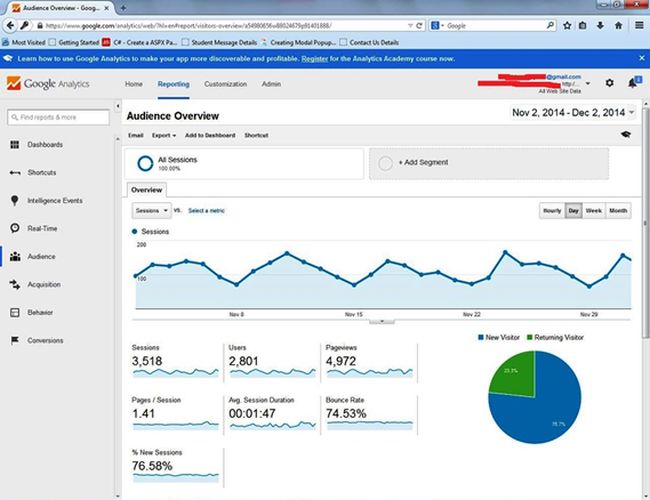Open the bookmarks list icon
This screenshot has width=650, height=500.
(582, 26)
